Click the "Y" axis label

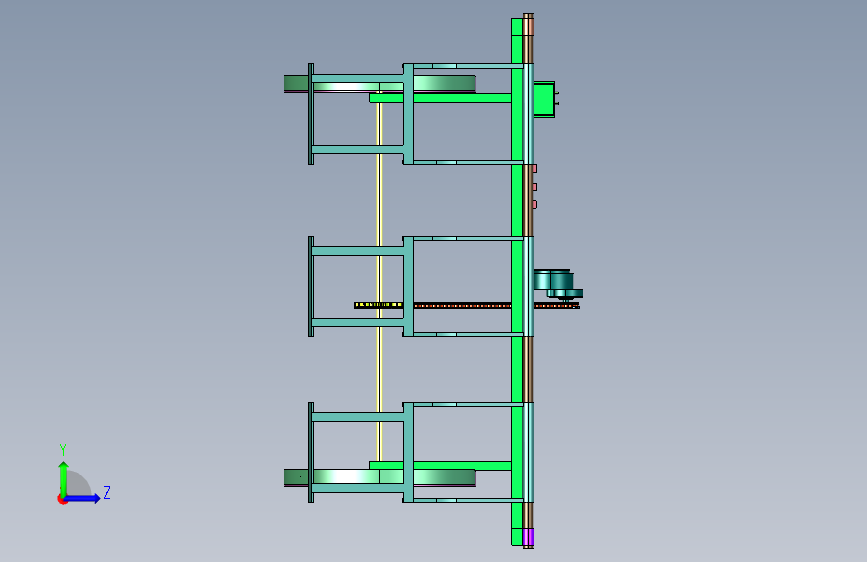tap(63, 449)
